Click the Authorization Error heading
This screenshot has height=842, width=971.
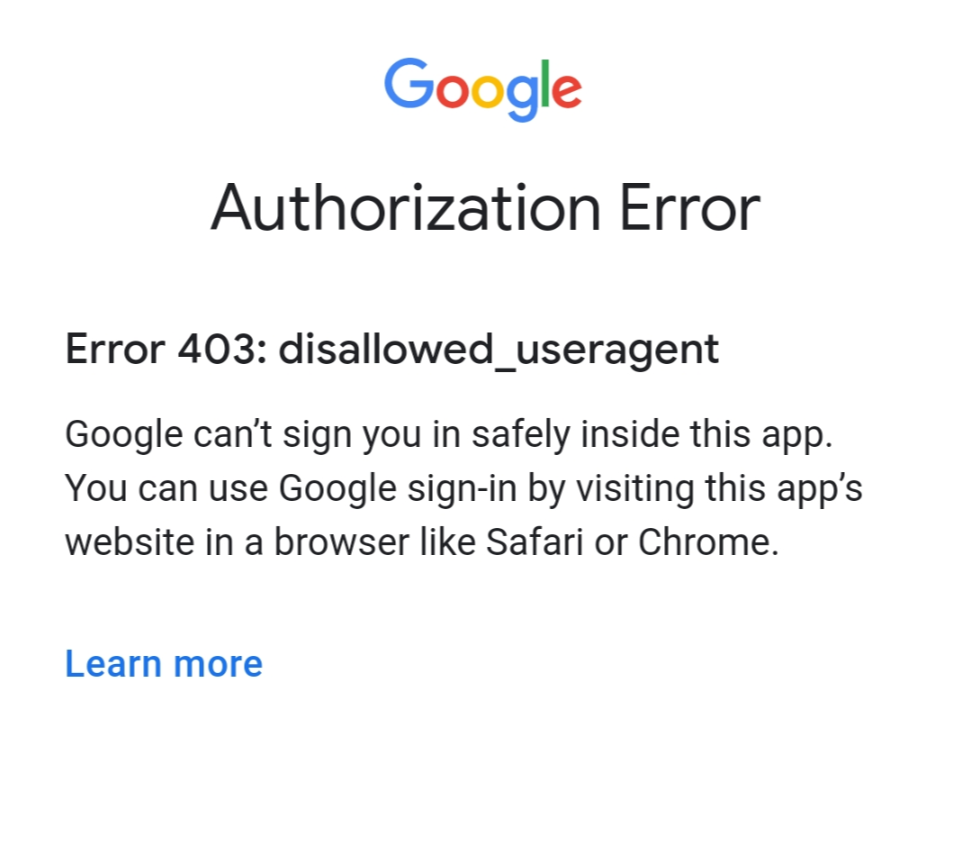pos(486,208)
